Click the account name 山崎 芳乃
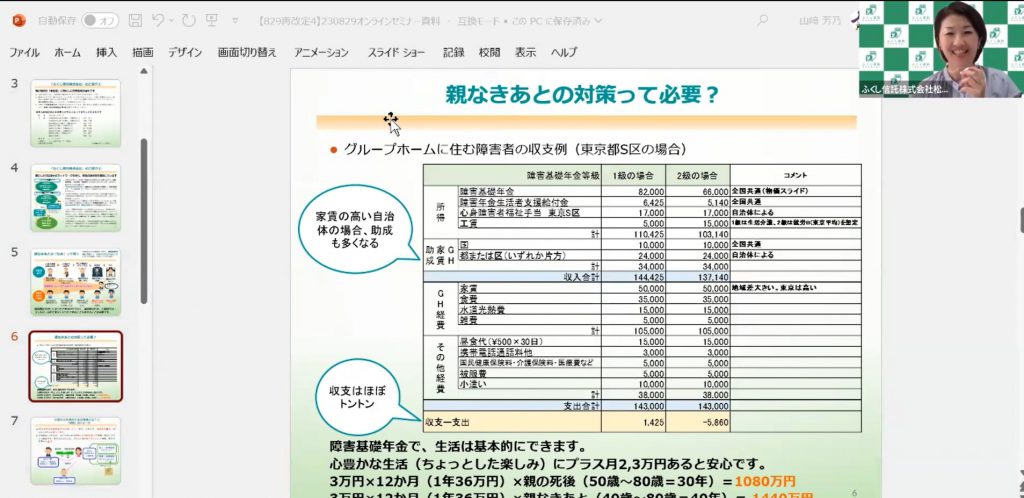 pyautogui.click(x=821, y=21)
